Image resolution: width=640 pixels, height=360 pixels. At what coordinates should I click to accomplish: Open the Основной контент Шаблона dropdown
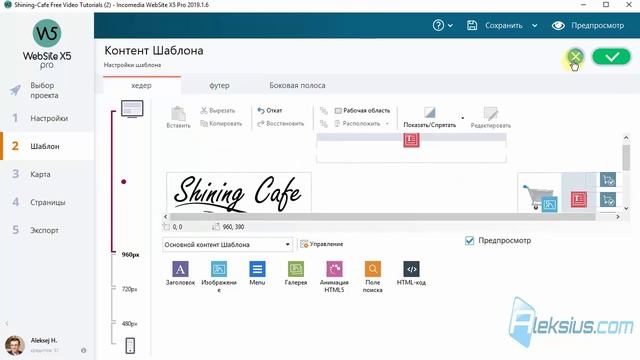(x=227, y=244)
